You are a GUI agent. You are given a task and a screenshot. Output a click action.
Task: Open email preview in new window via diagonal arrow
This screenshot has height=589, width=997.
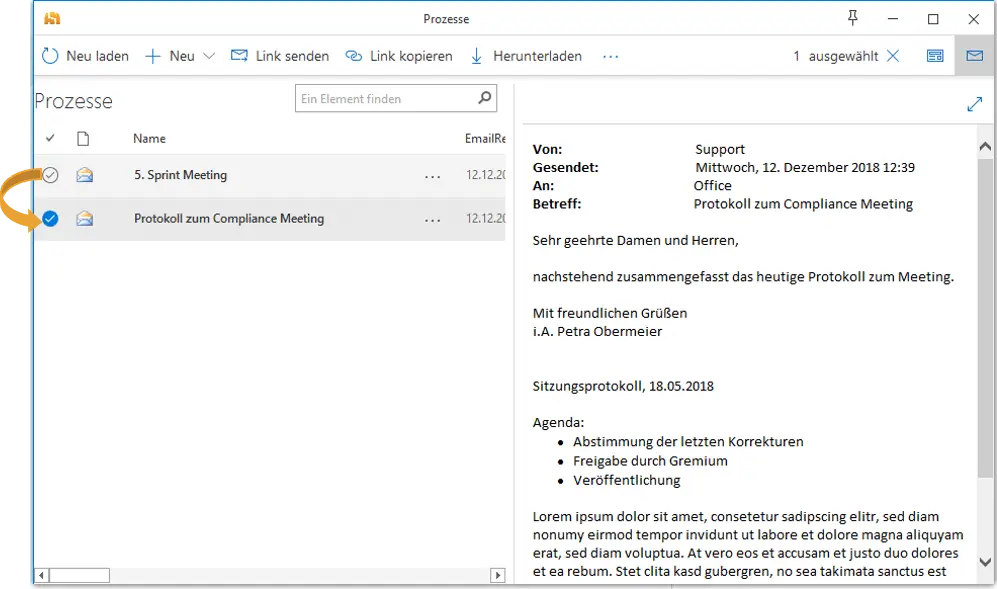[975, 103]
